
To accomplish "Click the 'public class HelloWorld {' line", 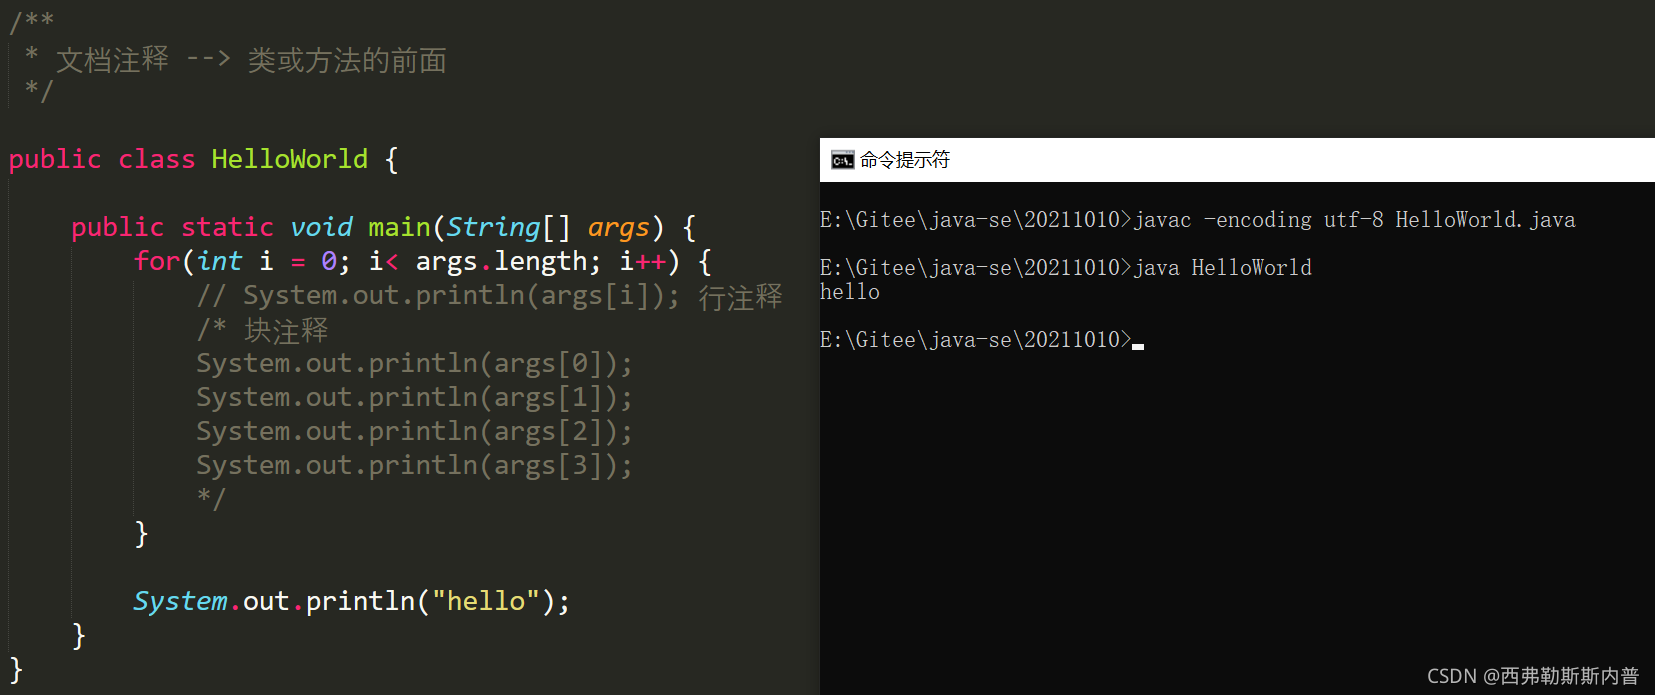I will [204, 159].
